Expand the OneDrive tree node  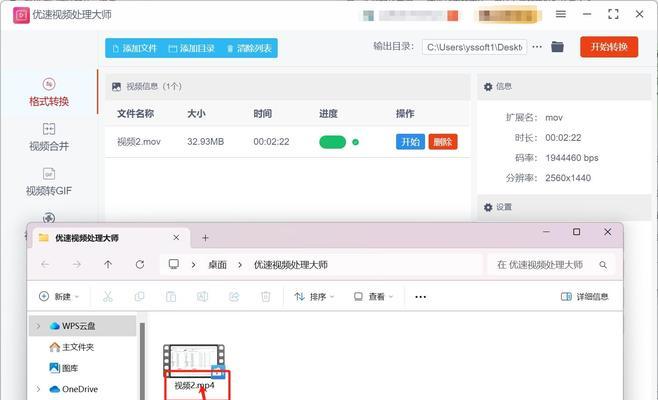click(x=38, y=389)
